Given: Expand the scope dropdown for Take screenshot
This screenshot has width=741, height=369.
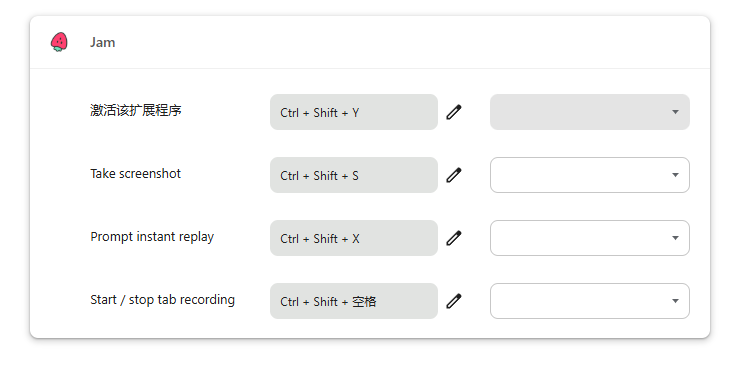Looking at the screenshot, I should click(x=590, y=175).
